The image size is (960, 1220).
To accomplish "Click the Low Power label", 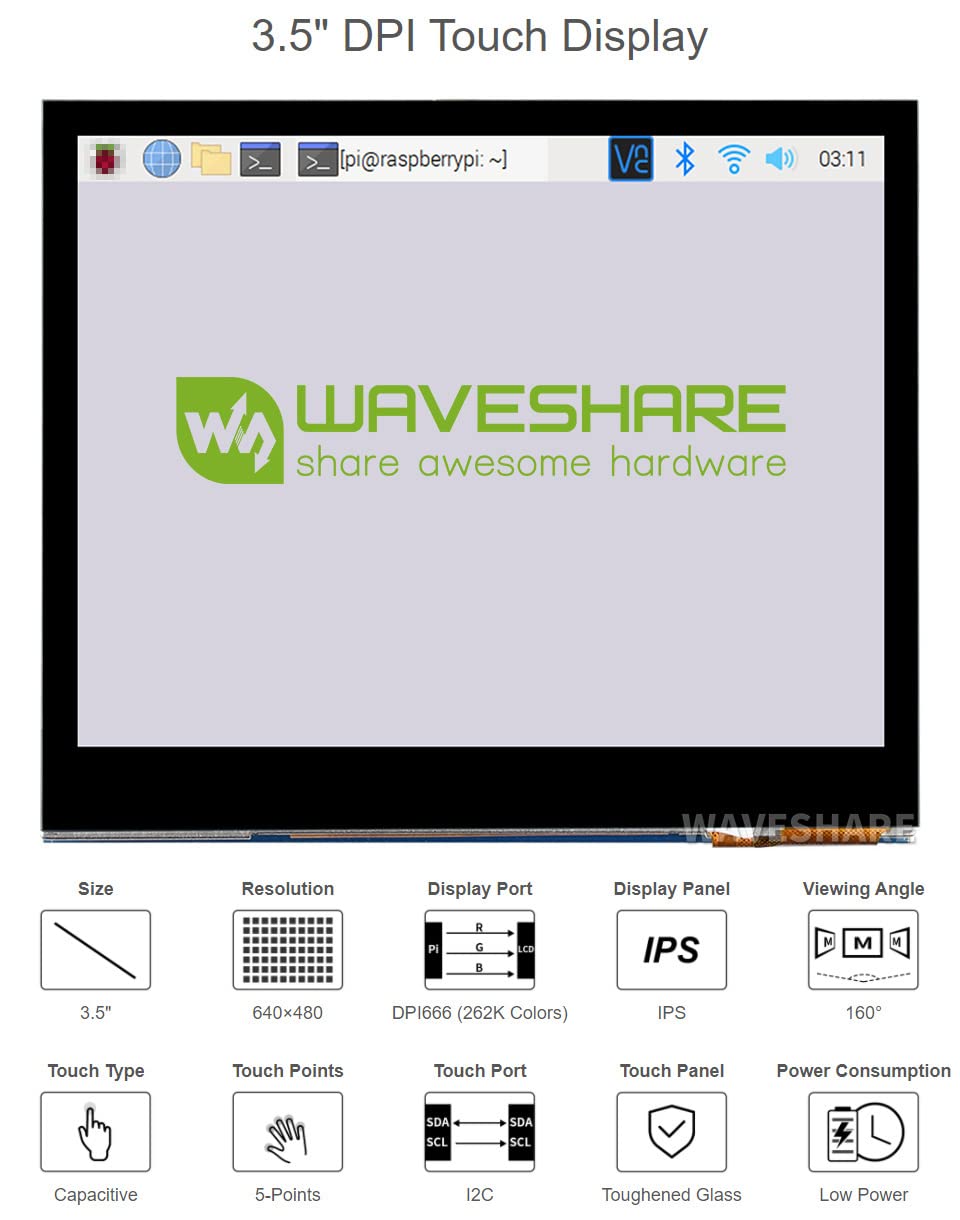I will pos(864,1195).
